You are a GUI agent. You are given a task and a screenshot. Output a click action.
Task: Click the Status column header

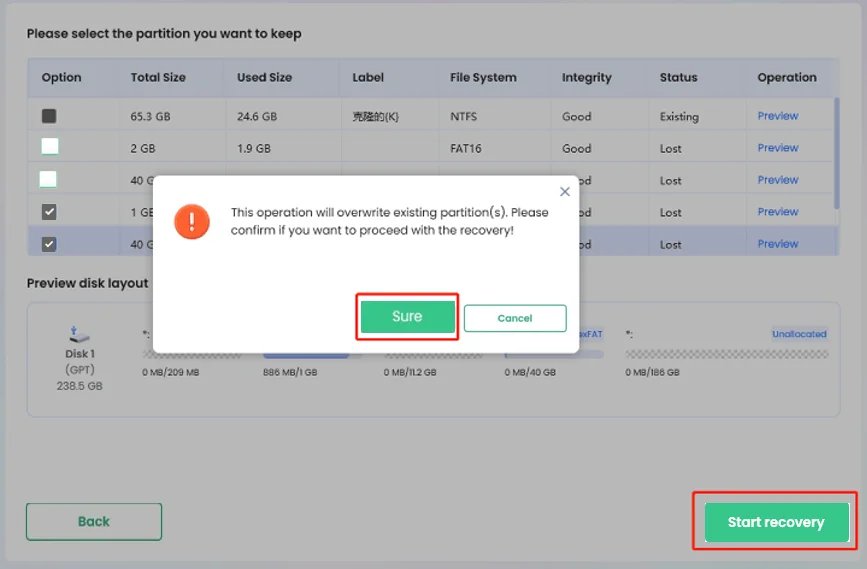[677, 78]
